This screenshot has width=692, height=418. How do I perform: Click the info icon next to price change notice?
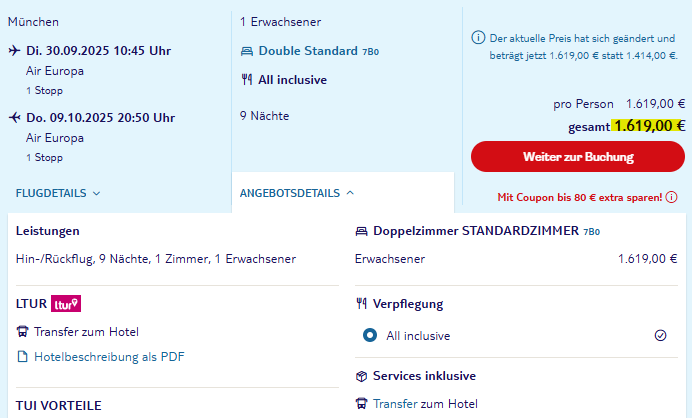[478, 38]
